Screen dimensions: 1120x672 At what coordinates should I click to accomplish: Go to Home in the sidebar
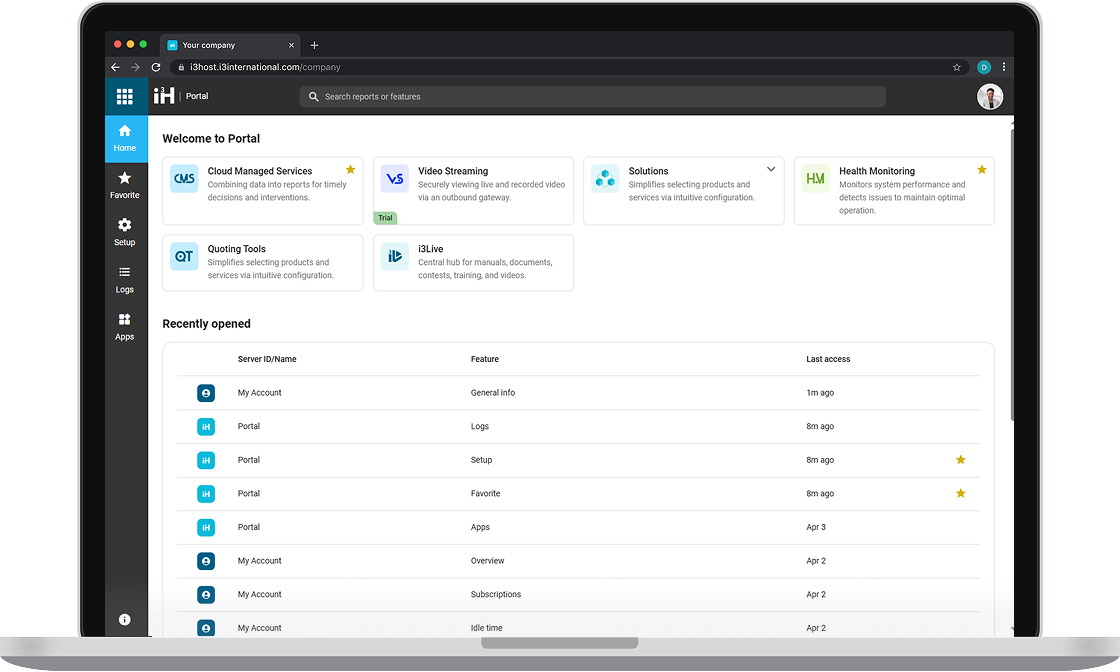[125, 139]
